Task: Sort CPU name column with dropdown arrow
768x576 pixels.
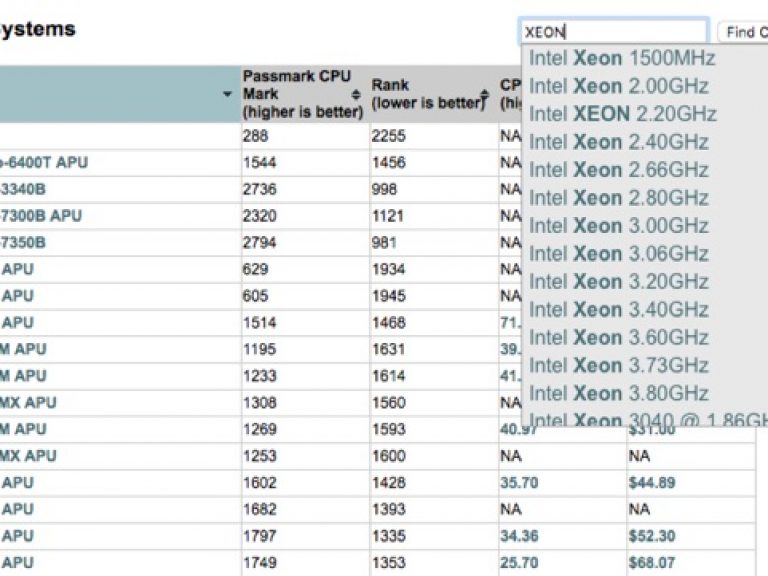Action: 227,94
